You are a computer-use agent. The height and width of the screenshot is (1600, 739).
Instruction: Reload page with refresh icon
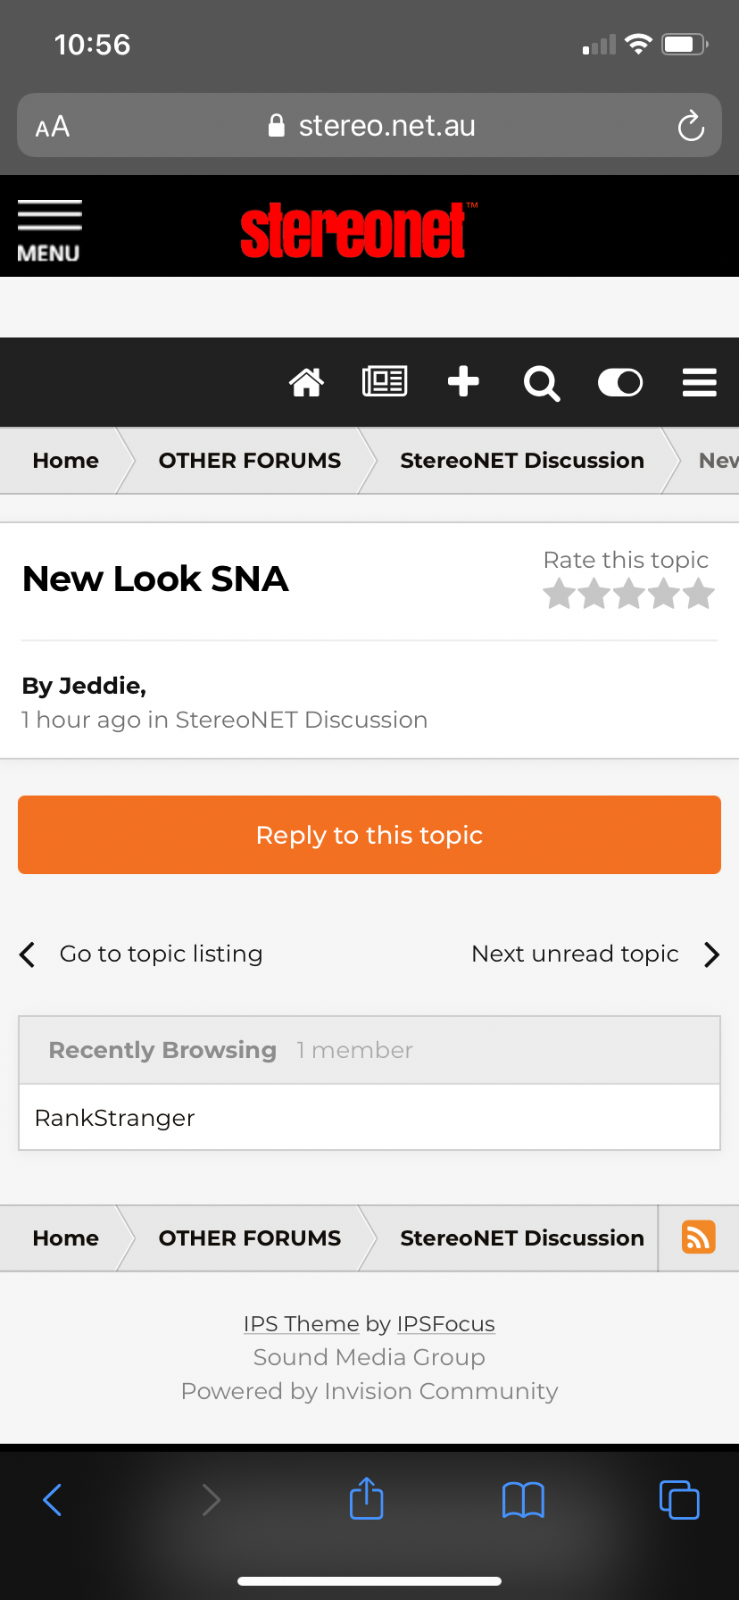pyautogui.click(x=690, y=127)
